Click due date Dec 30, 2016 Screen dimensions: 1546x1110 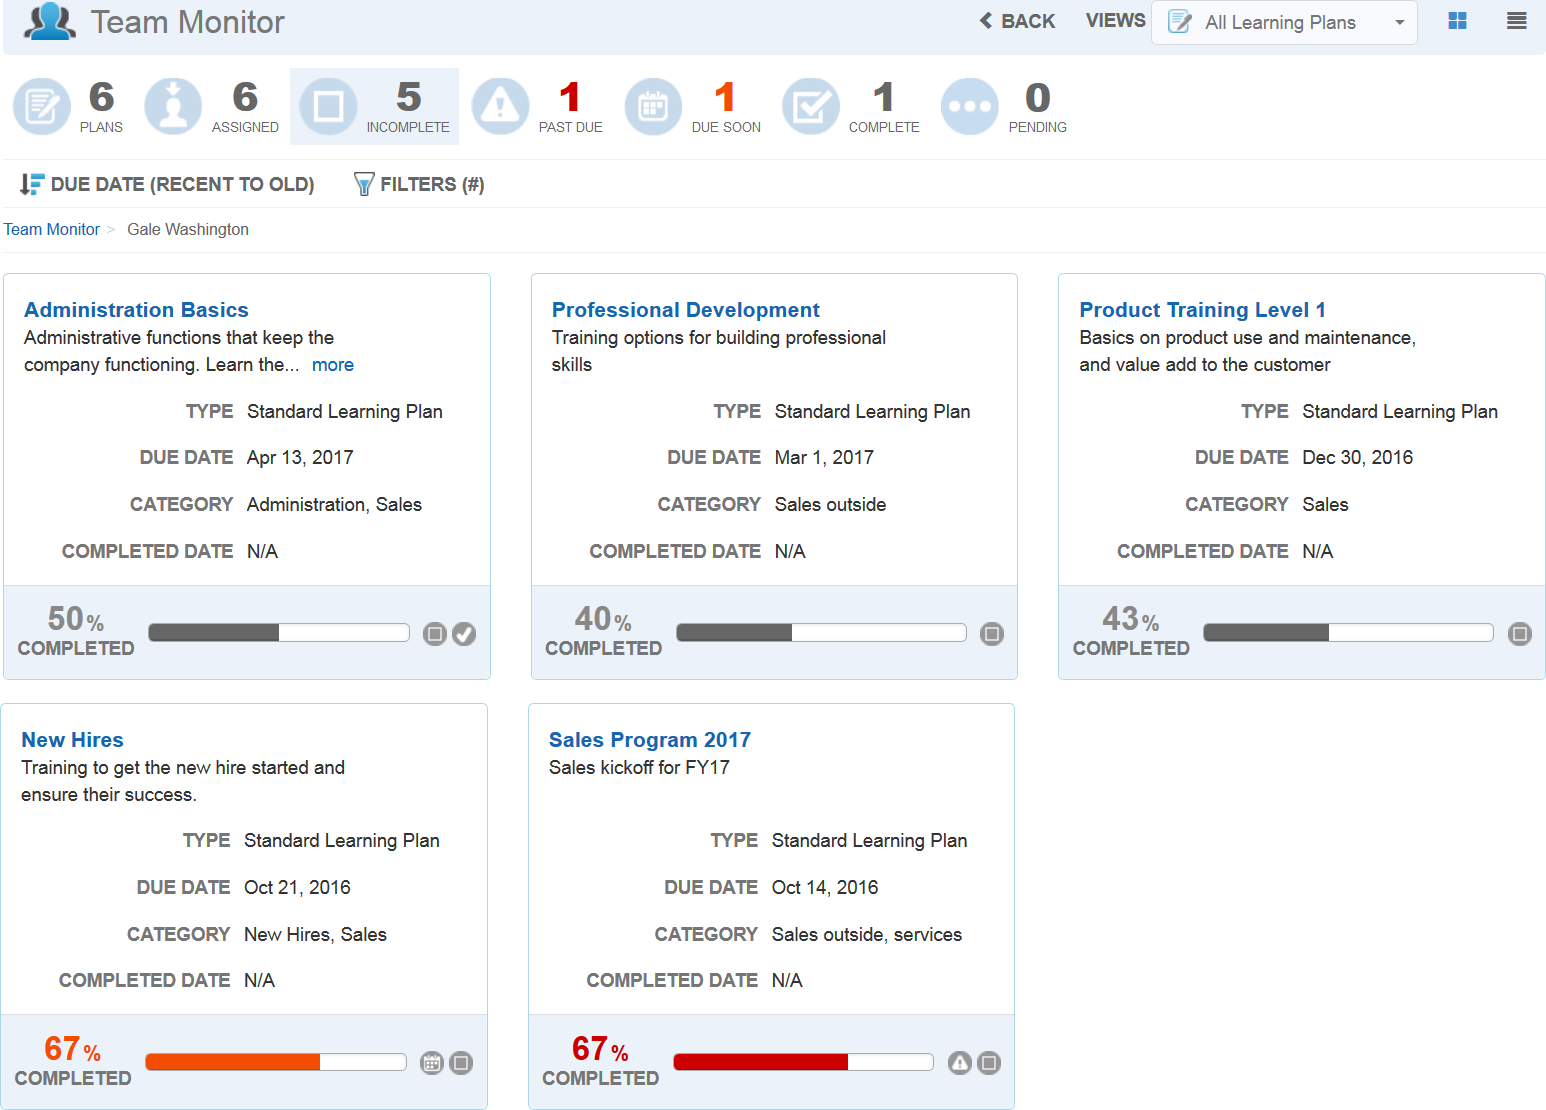1358,458
